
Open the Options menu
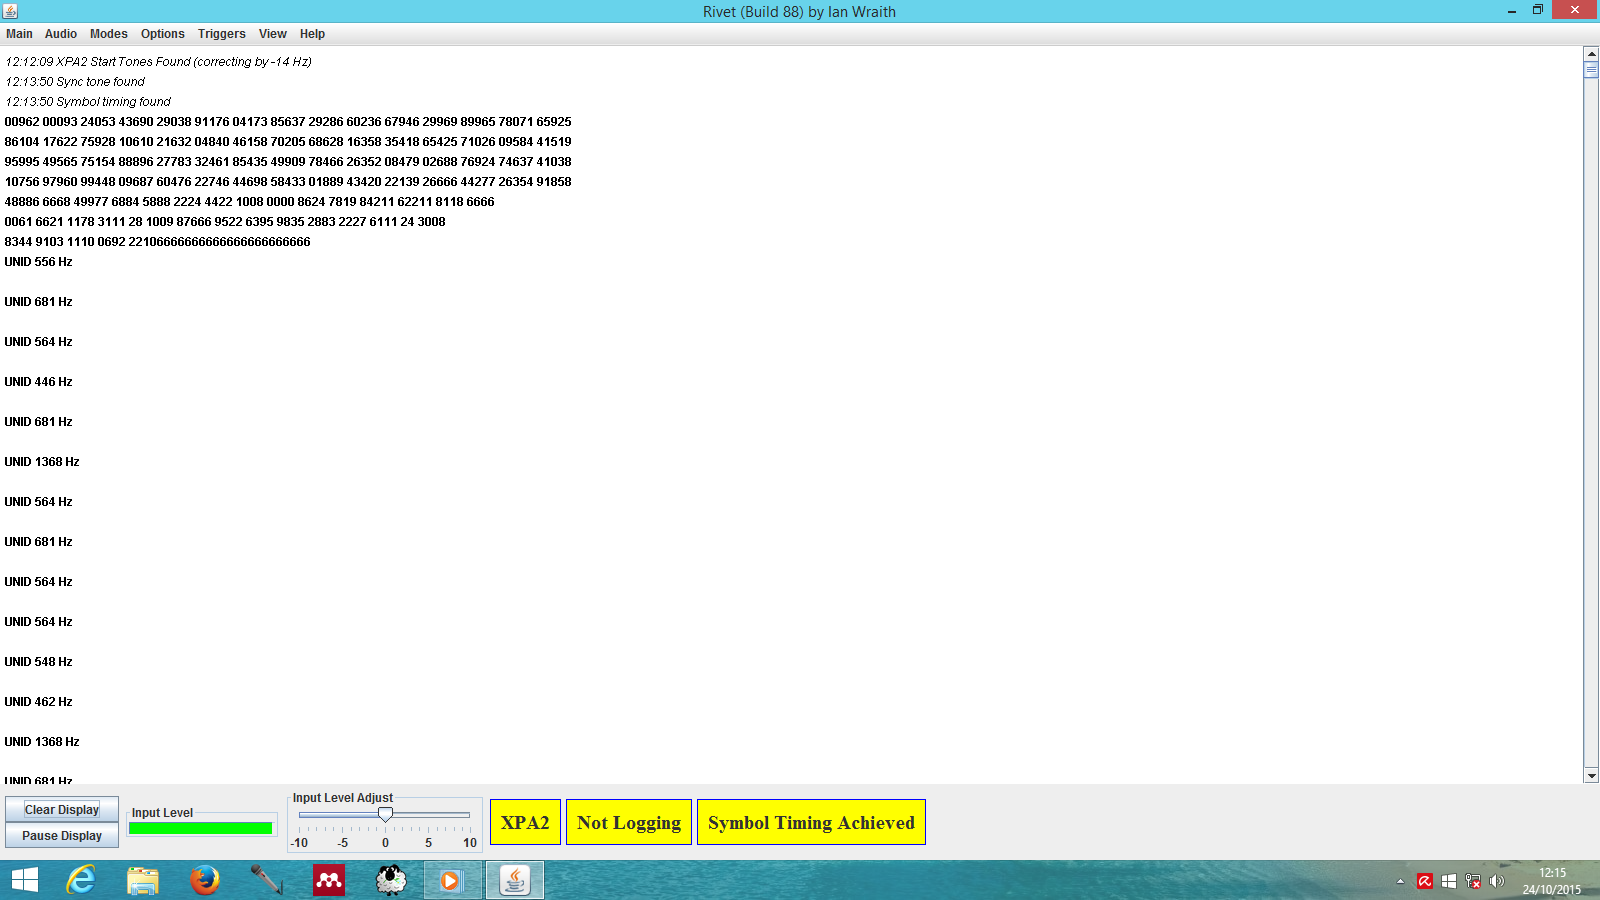pos(162,34)
